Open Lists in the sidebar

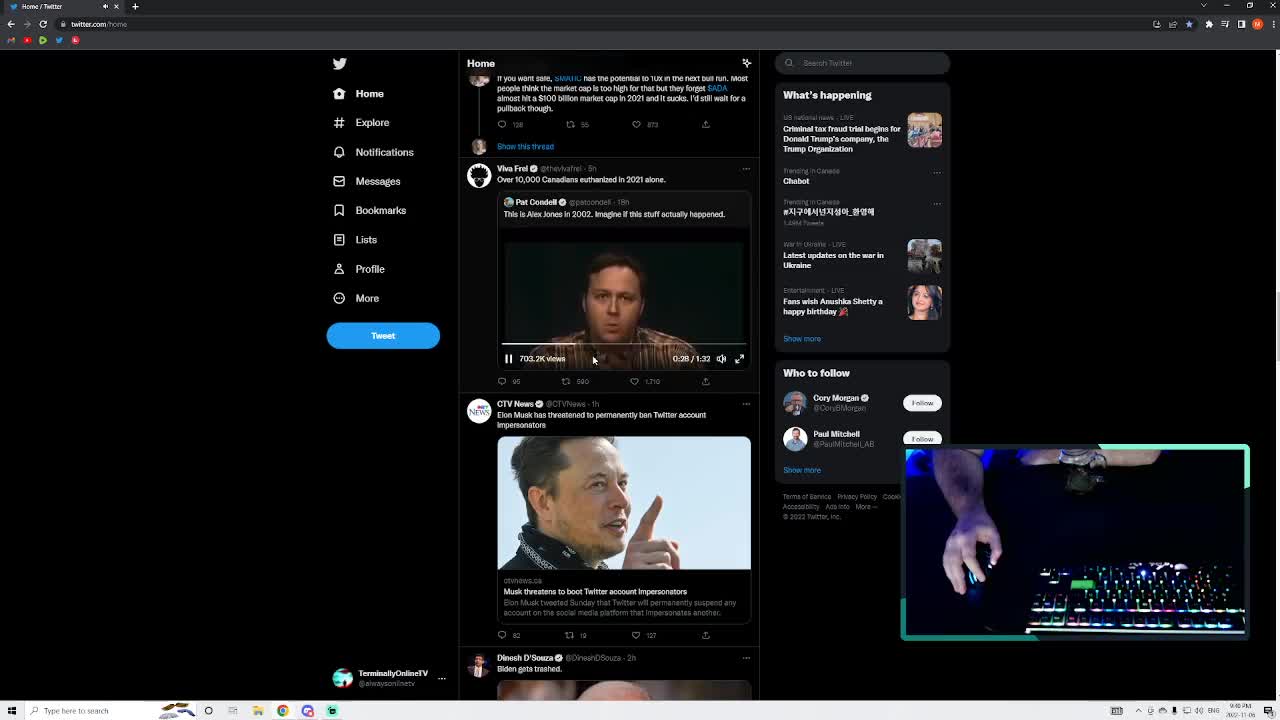pos(355,240)
